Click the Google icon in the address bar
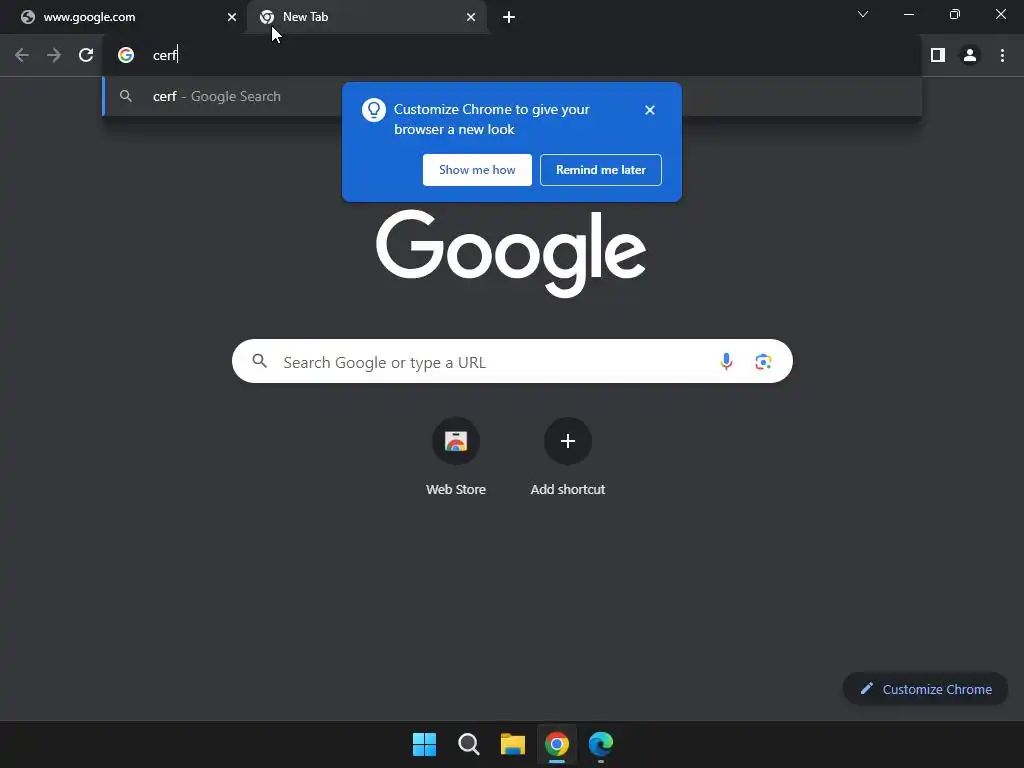Viewport: 1024px width, 768px height. click(x=126, y=56)
